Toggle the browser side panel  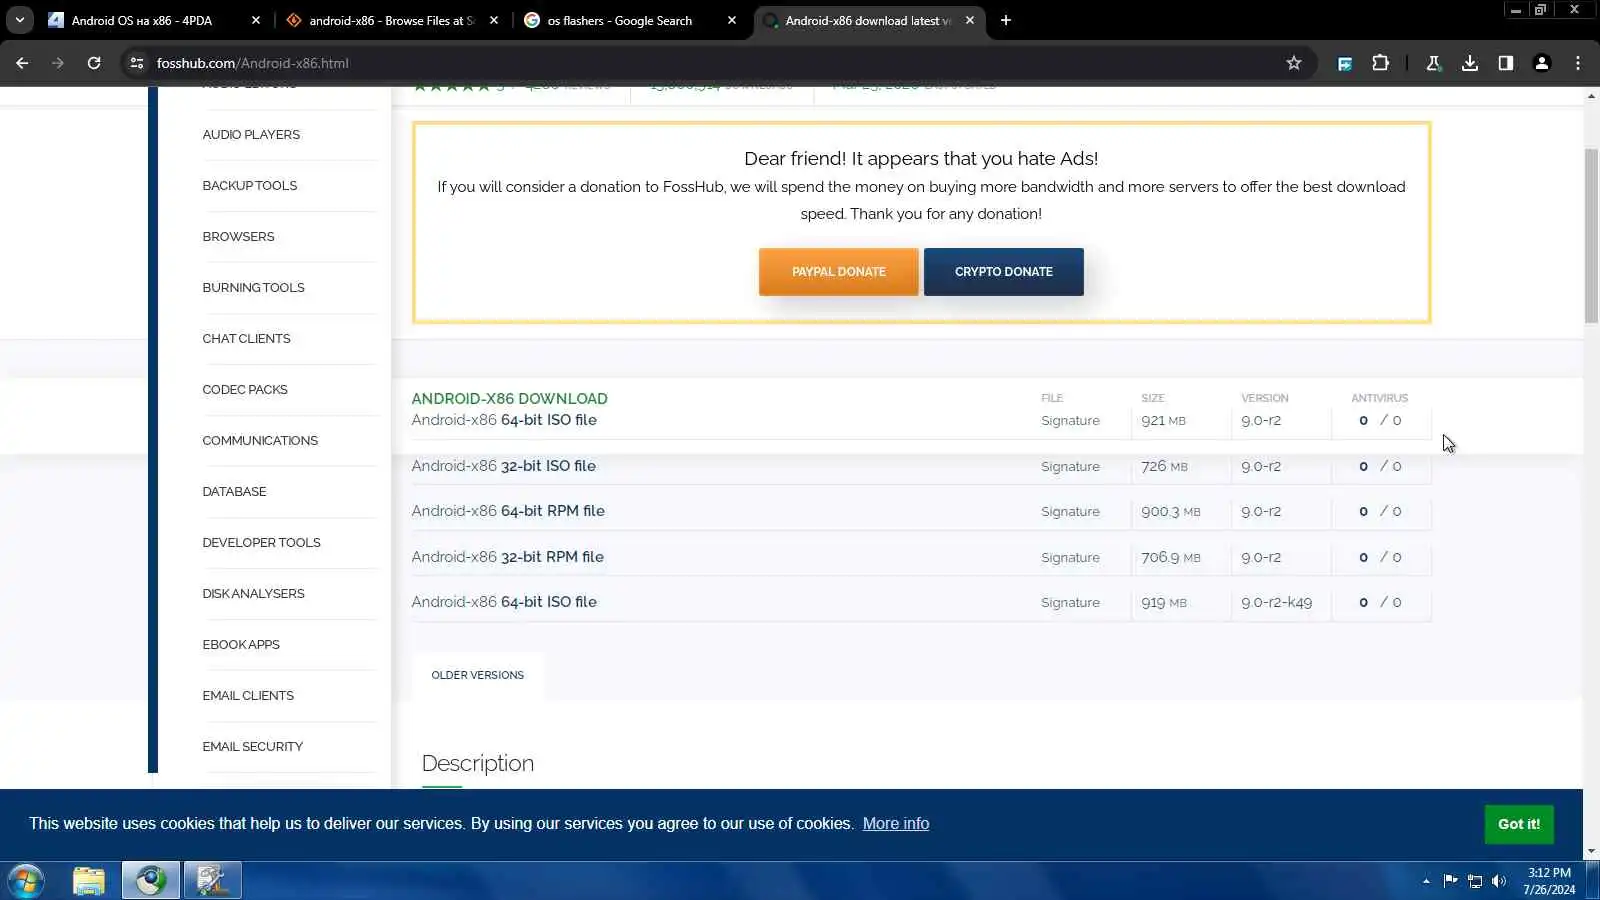[1506, 63]
